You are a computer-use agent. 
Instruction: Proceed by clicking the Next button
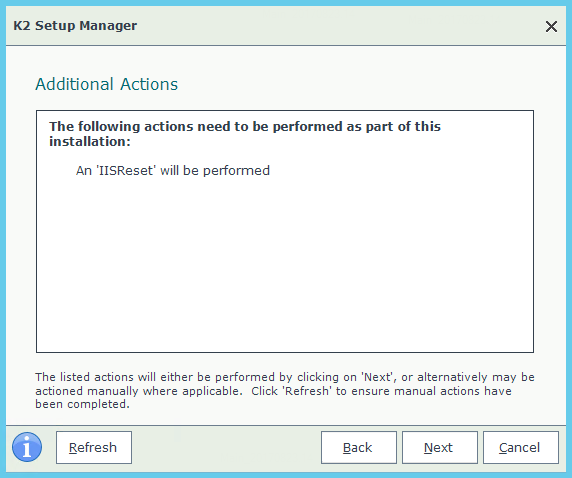click(440, 447)
